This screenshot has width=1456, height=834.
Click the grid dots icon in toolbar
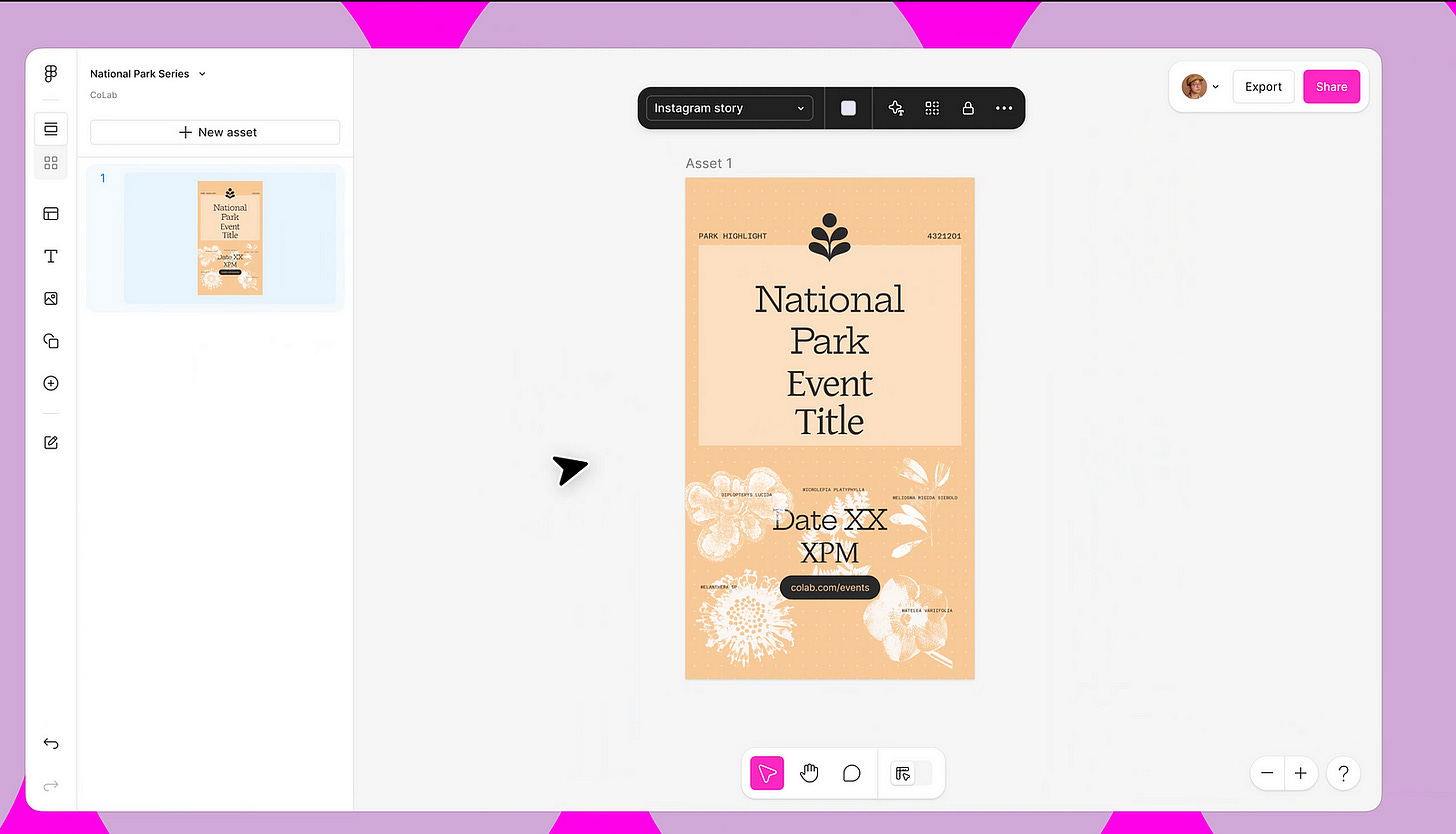(x=932, y=108)
